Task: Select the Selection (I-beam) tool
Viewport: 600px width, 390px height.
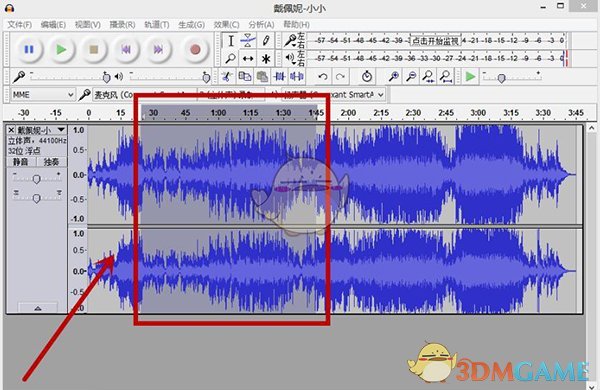Action: click(x=231, y=41)
